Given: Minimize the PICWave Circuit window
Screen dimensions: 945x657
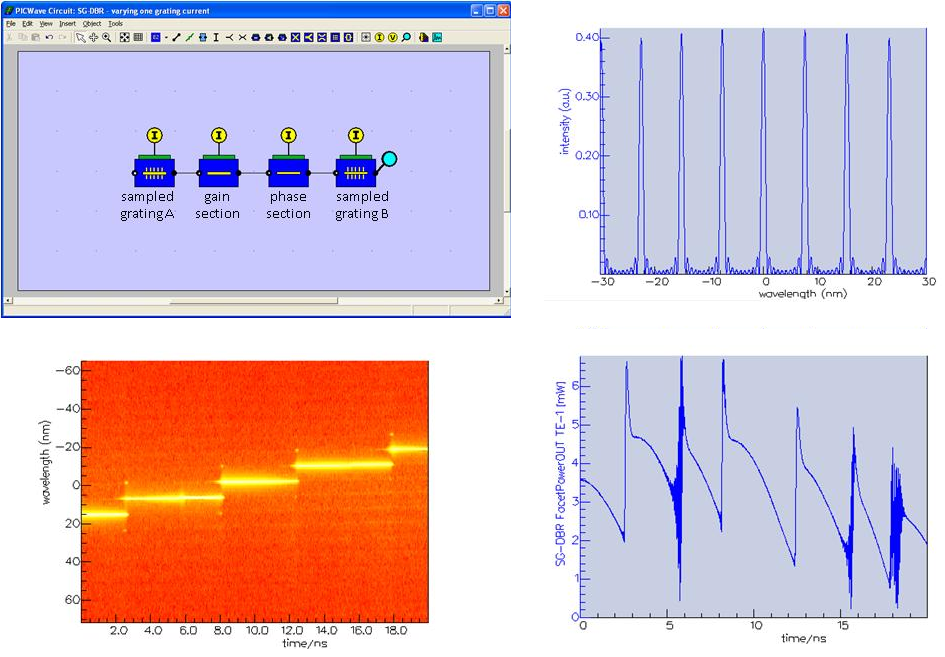Looking at the screenshot, I should point(477,11).
